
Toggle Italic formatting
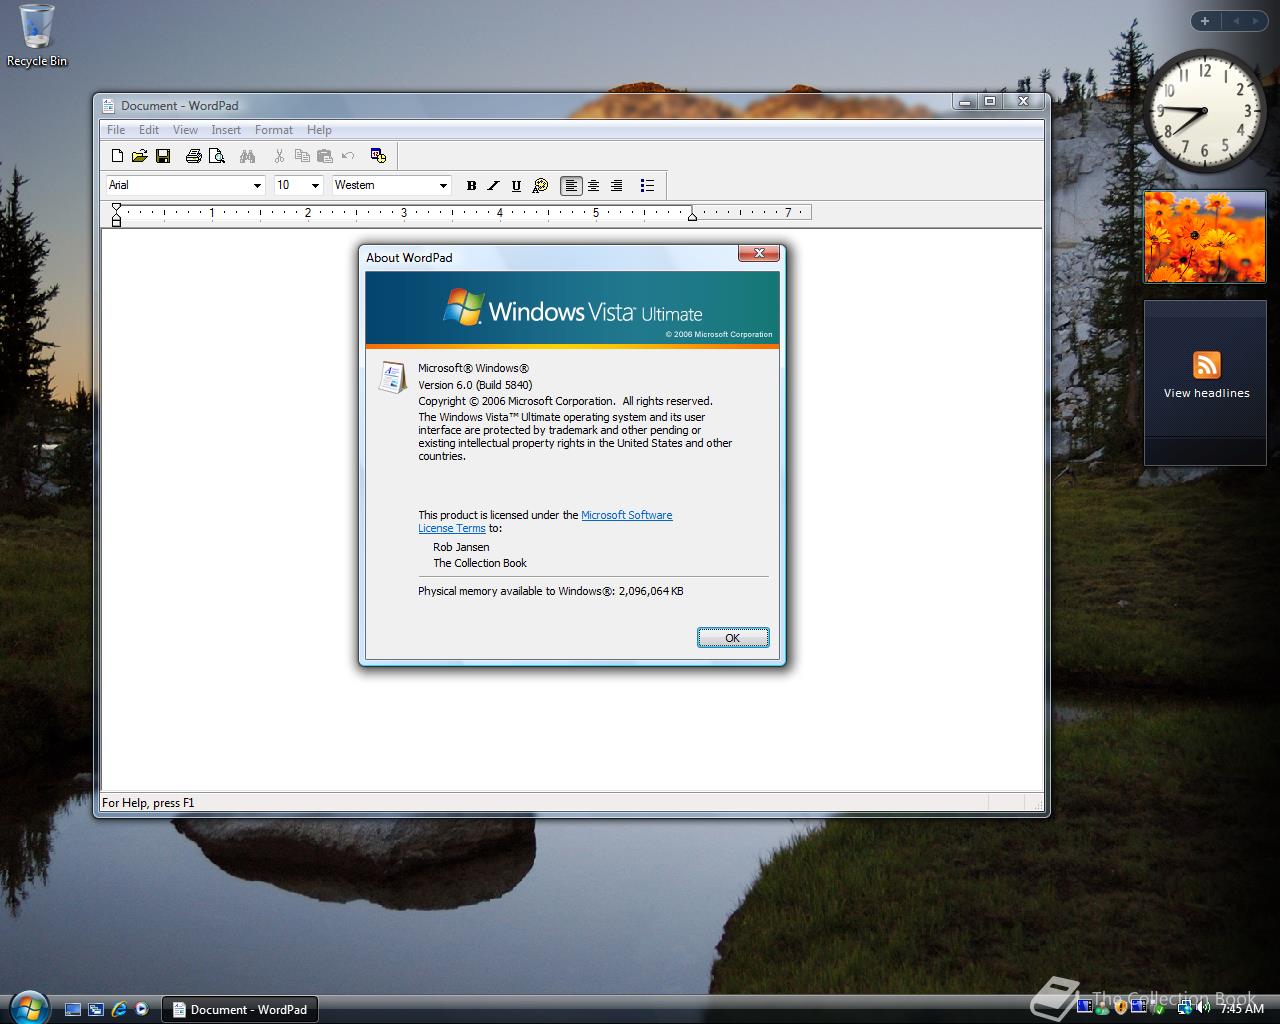coord(494,186)
